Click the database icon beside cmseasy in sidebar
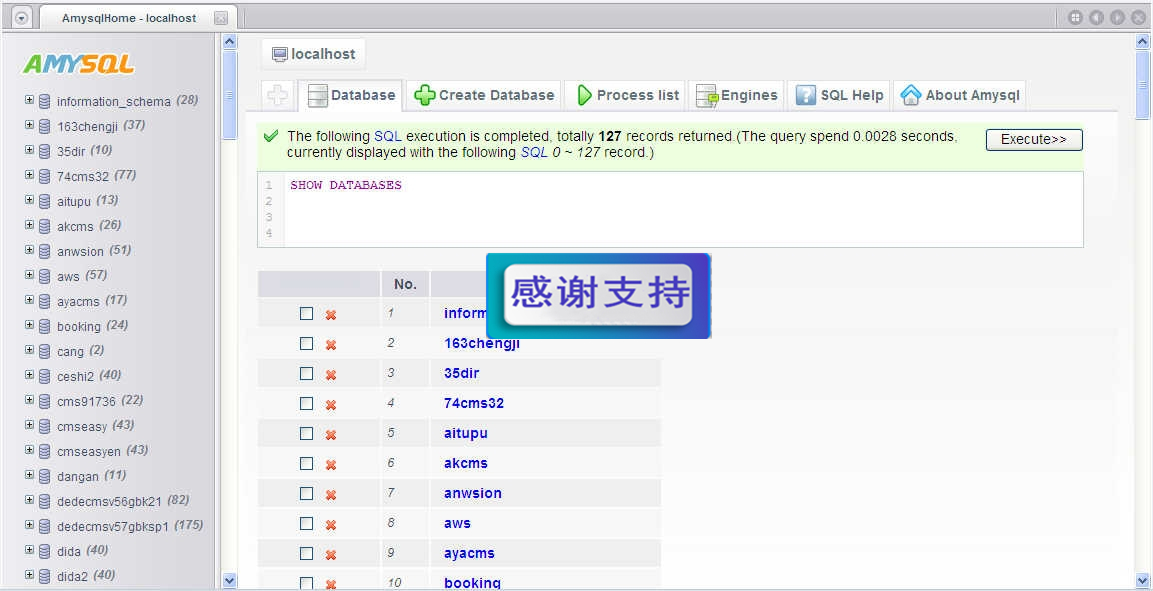The height and width of the screenshot is (591, 1153). (x=45, y=426)
